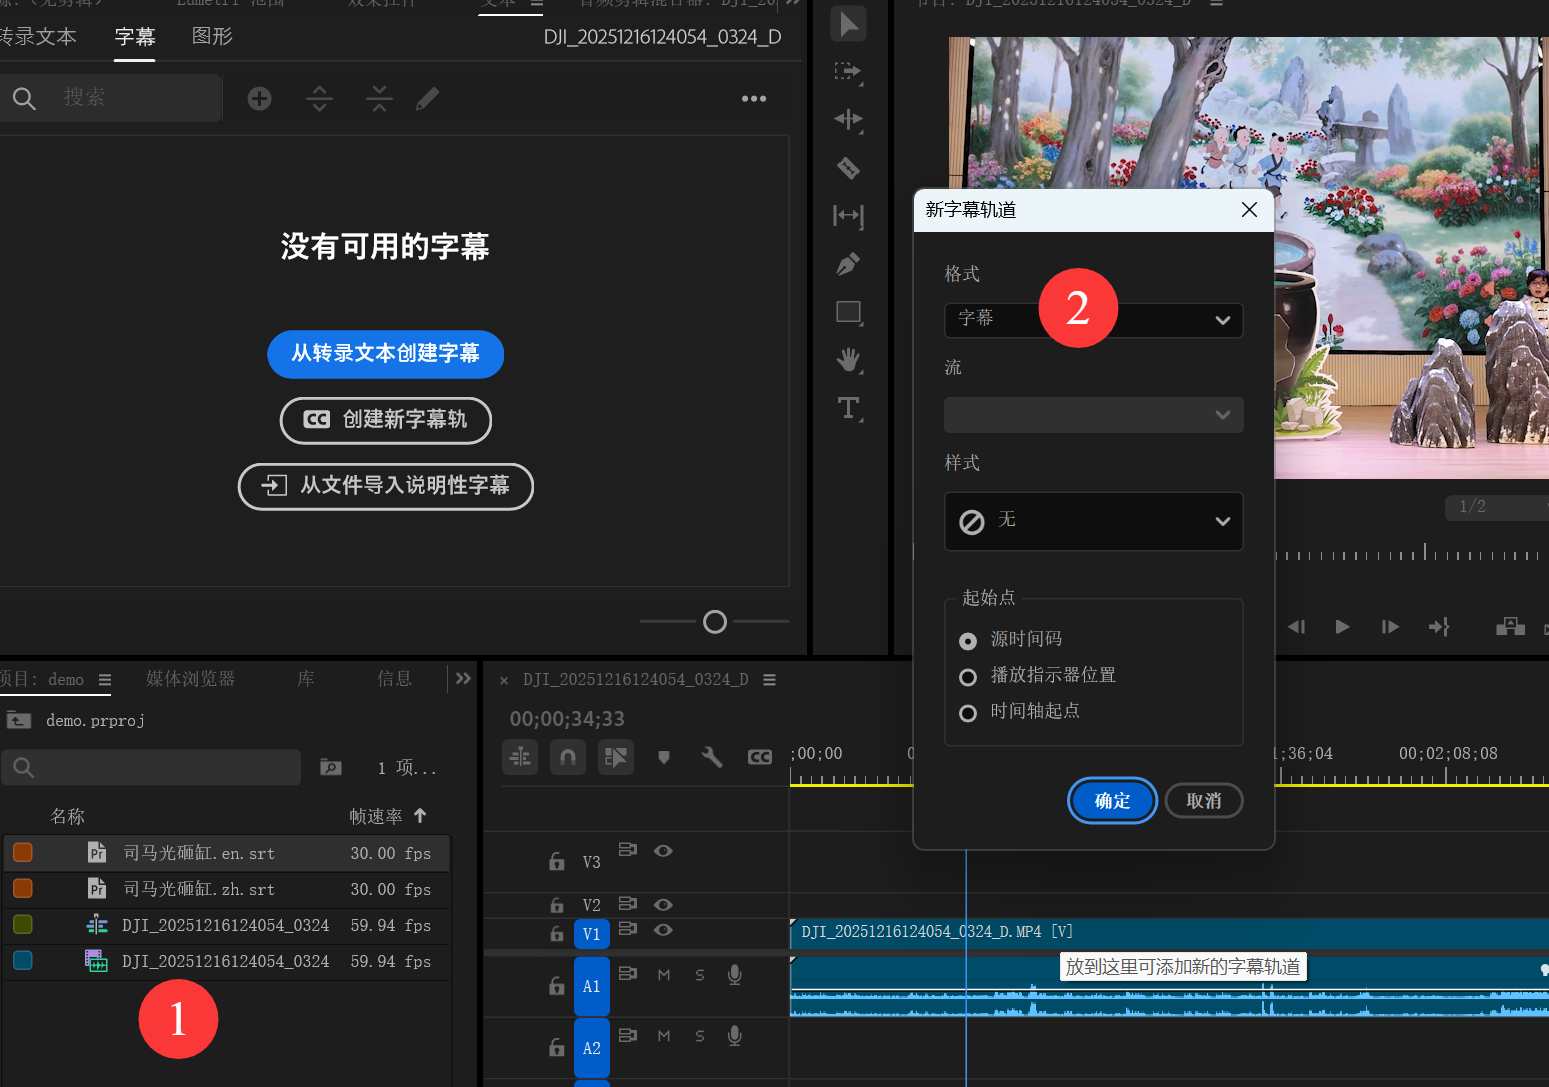Viewport: 1549px width, 1087px height.
Task: Choose the timeline start point radio option
Action: tap(968, 713)
